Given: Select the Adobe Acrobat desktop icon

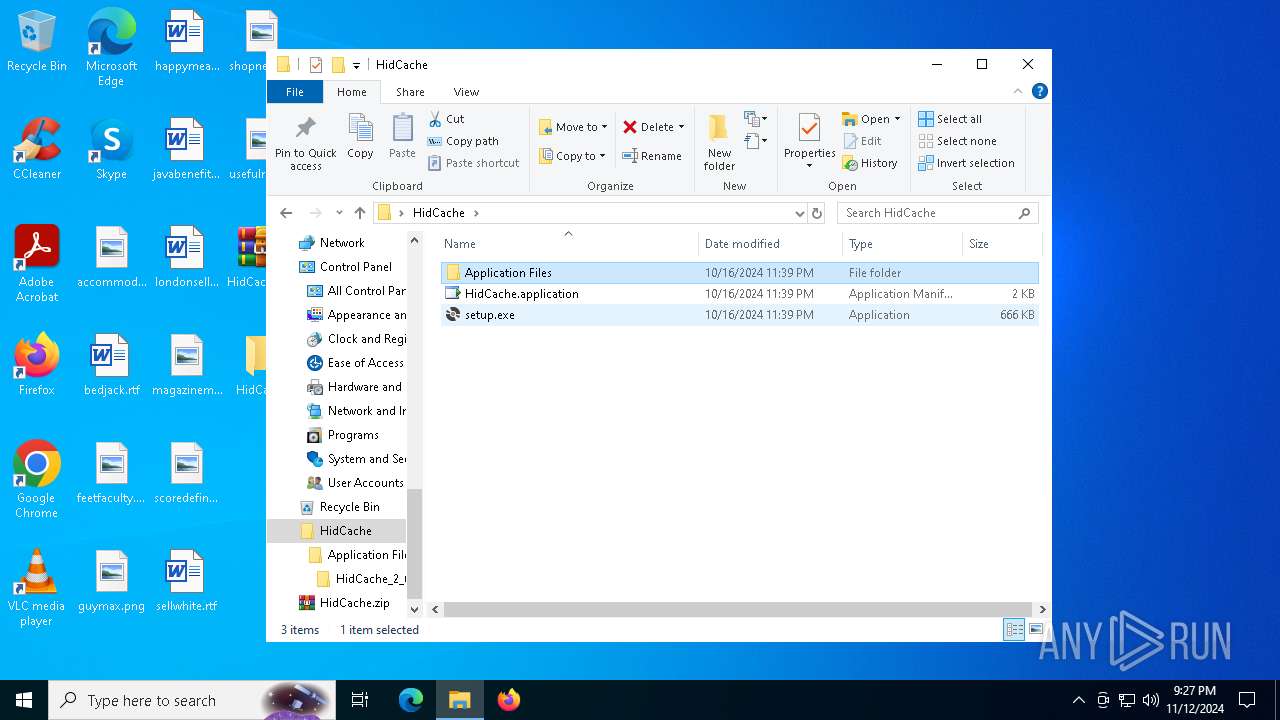Looking at the screenshot, I should pyautogui.click(x=37, y=264).
